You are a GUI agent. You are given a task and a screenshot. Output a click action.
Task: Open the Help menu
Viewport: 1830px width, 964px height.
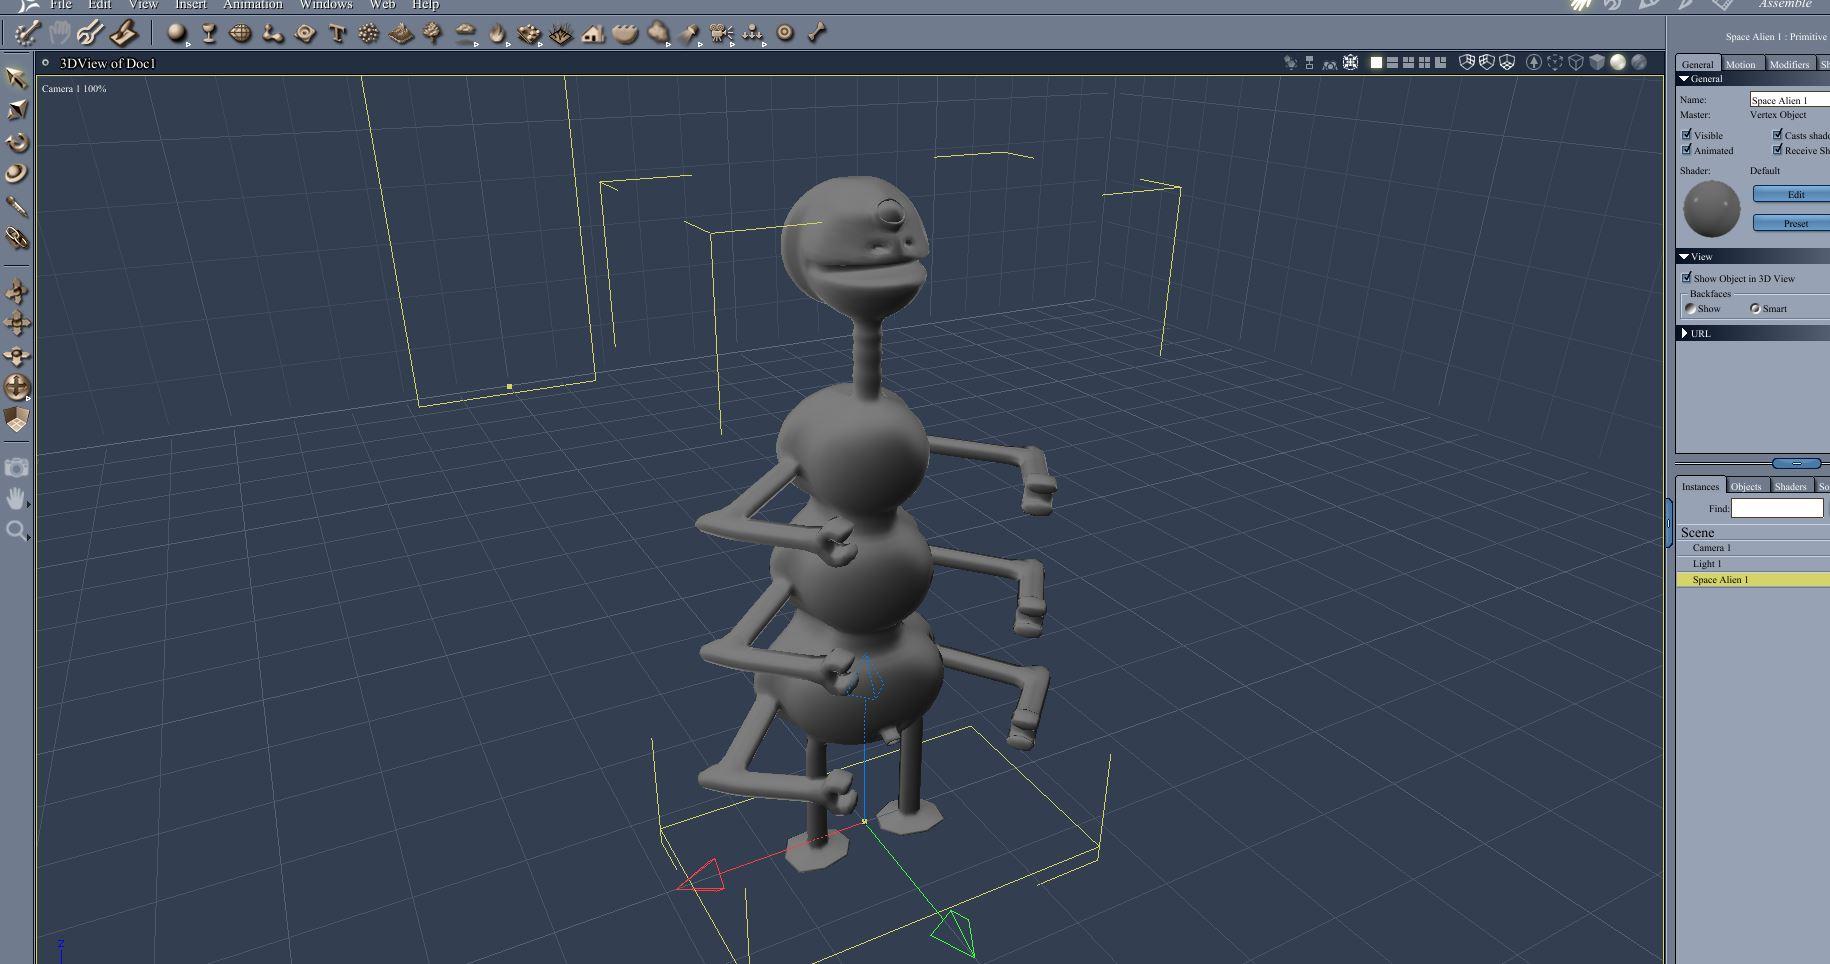point(425,5)
